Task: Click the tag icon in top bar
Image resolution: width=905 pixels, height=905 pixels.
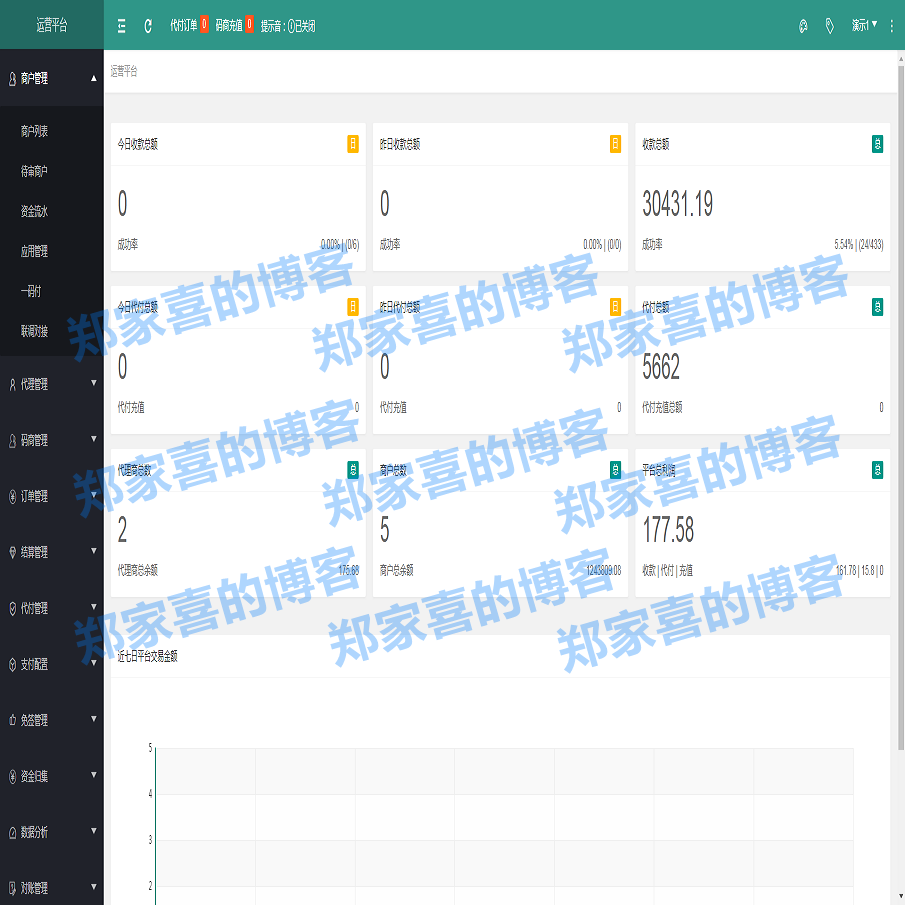Action: pos(830,27)
